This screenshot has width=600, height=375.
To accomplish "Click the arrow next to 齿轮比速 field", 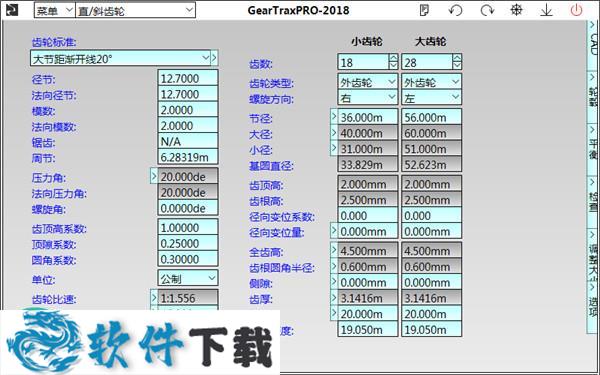I will coord(154,298).
